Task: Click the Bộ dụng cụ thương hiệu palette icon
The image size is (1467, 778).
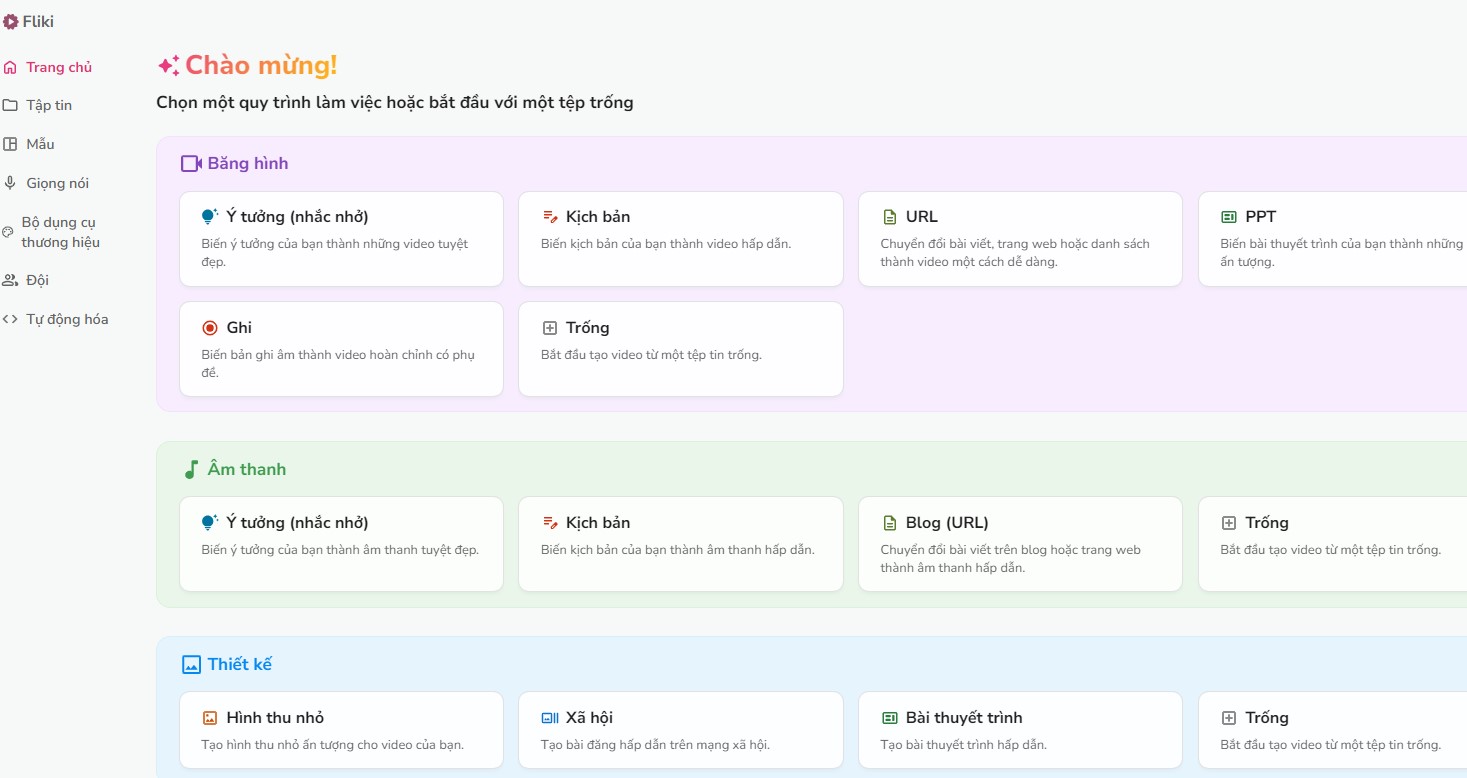Action: coord(8,232)
